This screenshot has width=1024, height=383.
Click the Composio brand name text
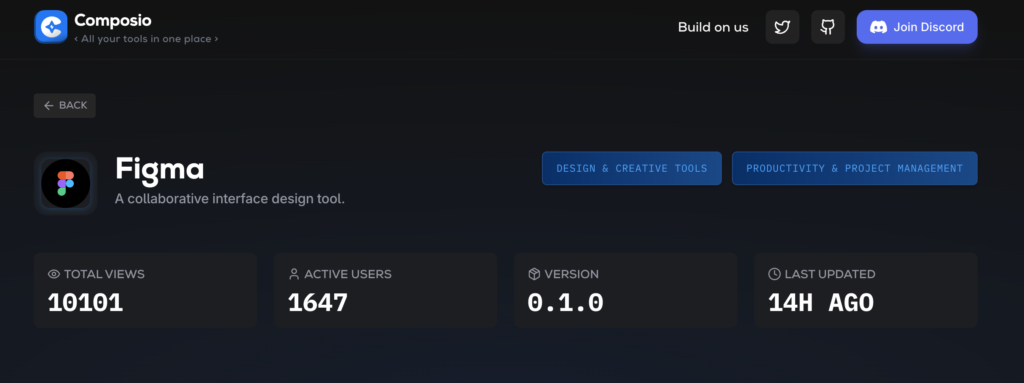click(112, 20)
